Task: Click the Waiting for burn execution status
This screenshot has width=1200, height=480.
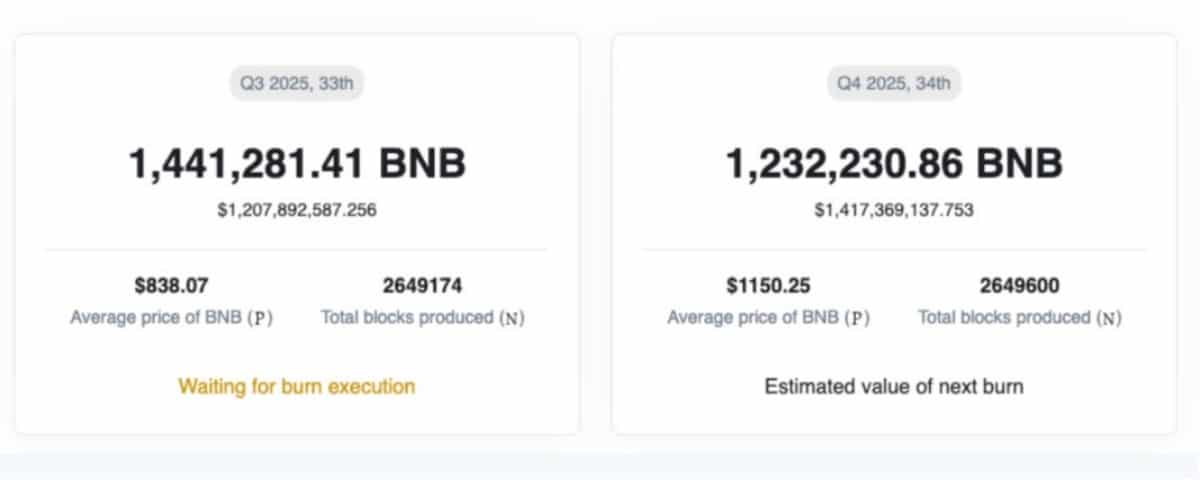Action: click(x=296, y=386)
